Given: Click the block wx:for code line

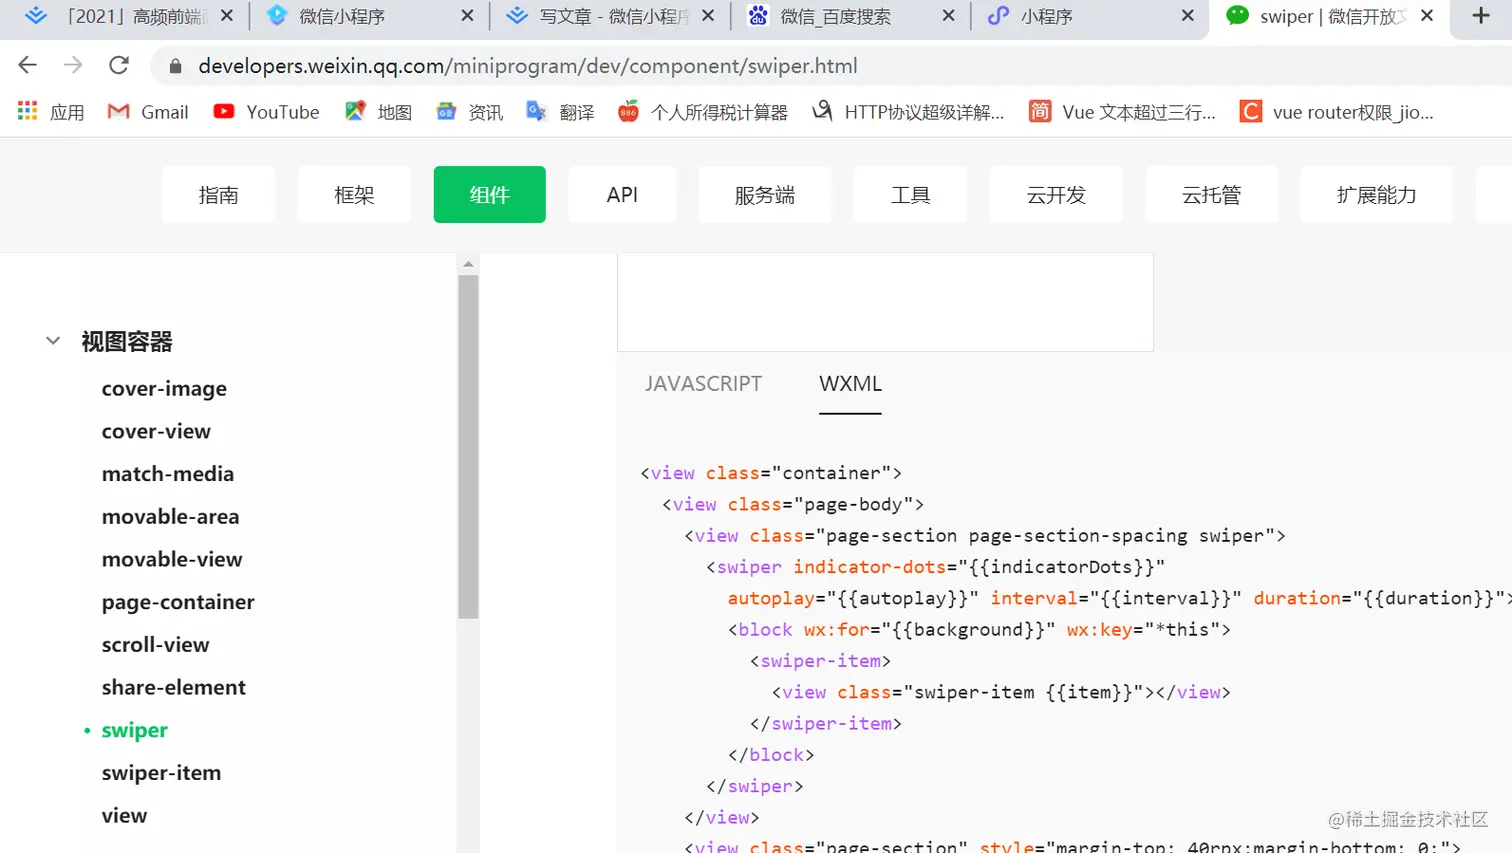Looking at the screenshot, I should pos(979,630).
